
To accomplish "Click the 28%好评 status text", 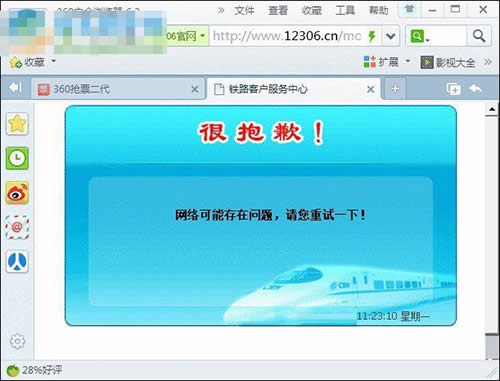I will pos(42,370).
